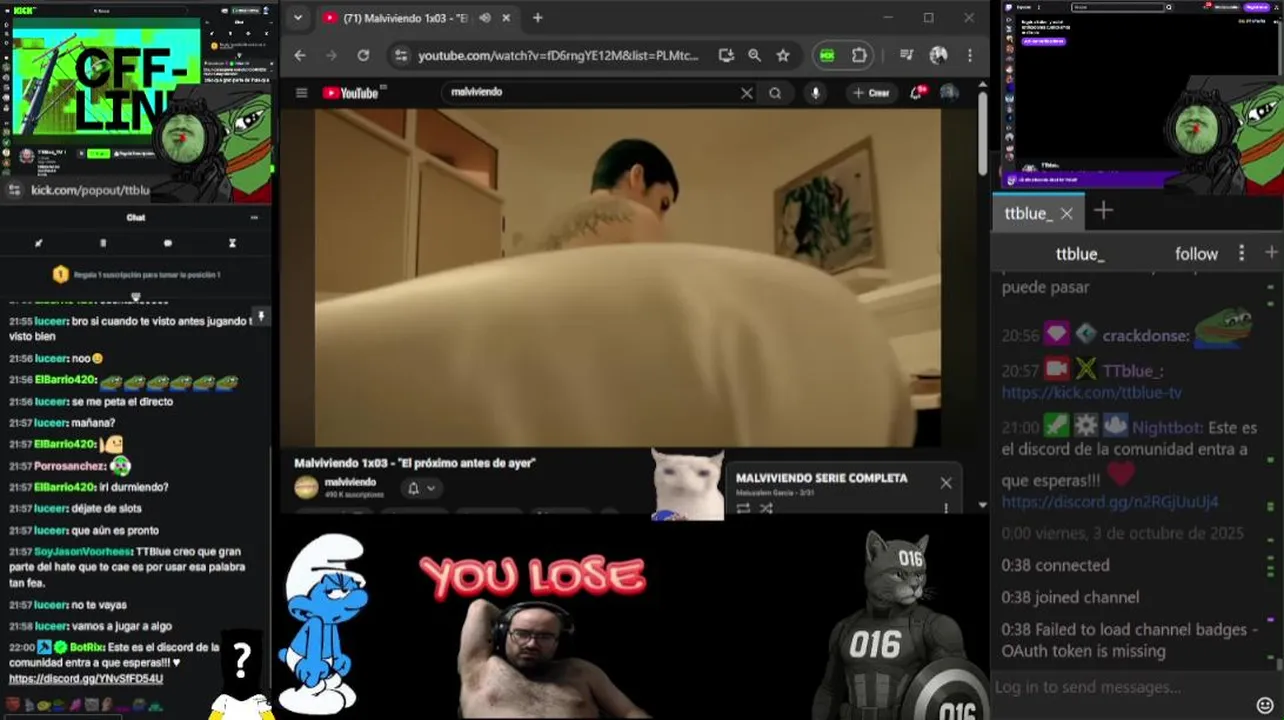The height and width of the screenshot is (720, 1284).
Task: Open Kick chat three-dot options
Action: point(254,217)
